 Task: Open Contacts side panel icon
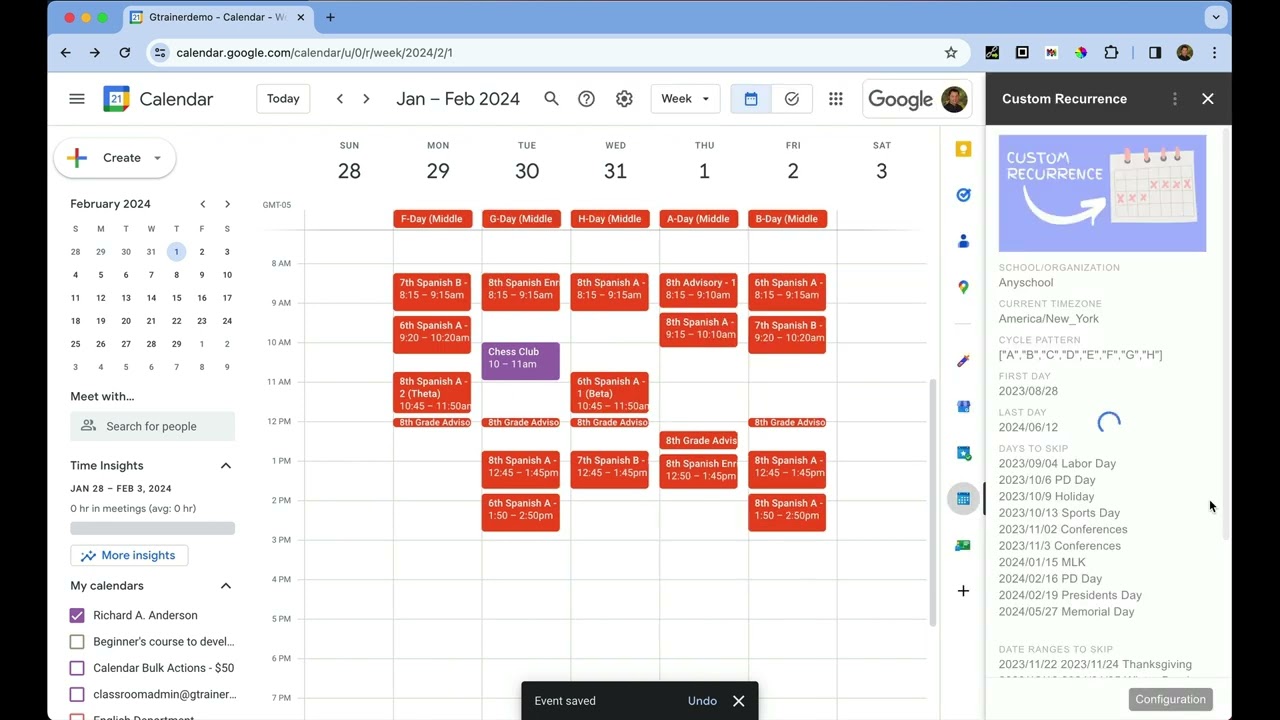point(963,241)
